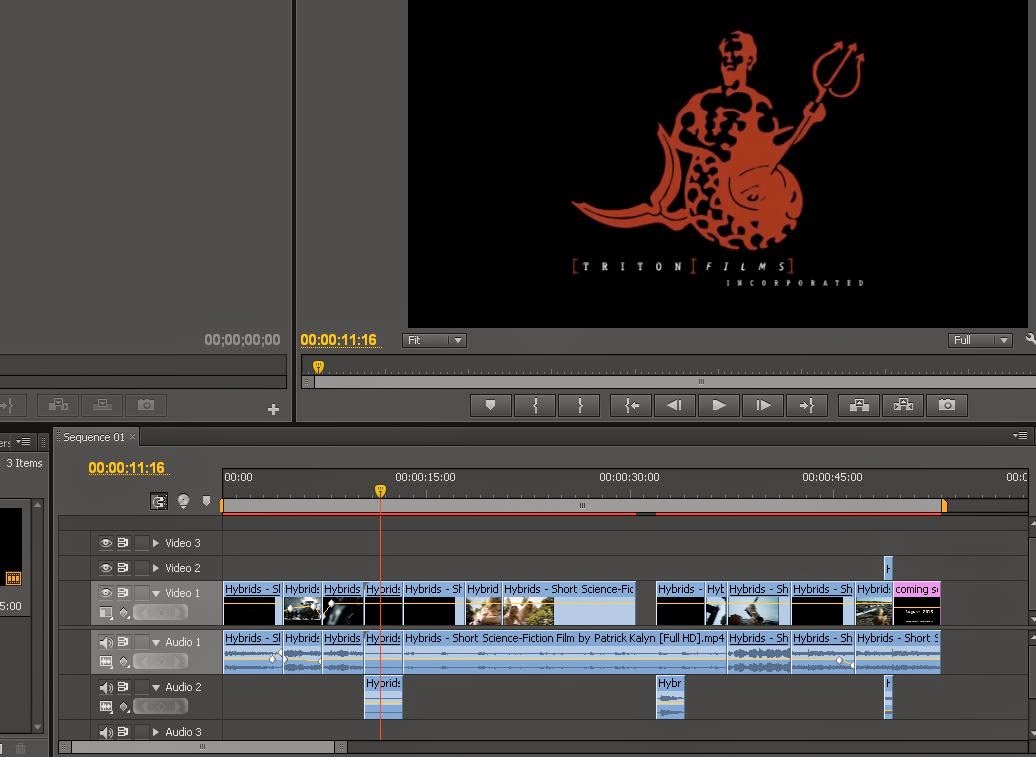Click timeline timecode 00:00:11:16

point(127,468)
